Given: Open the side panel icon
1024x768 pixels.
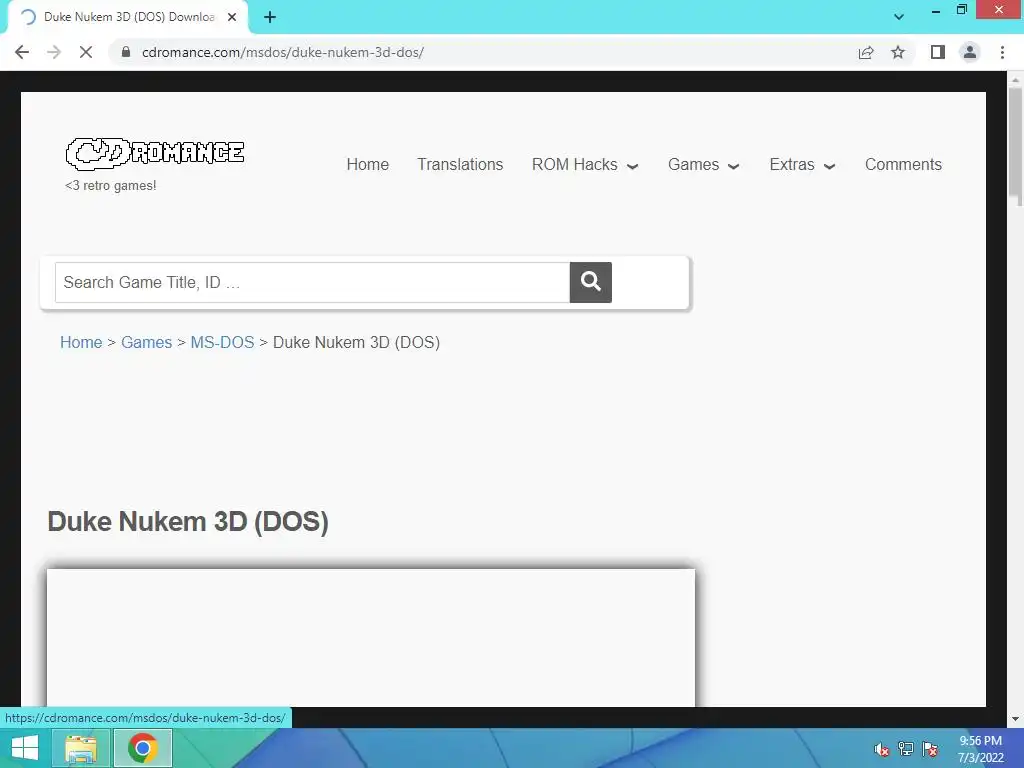Looking at the screenshot, I should [938, 52].
